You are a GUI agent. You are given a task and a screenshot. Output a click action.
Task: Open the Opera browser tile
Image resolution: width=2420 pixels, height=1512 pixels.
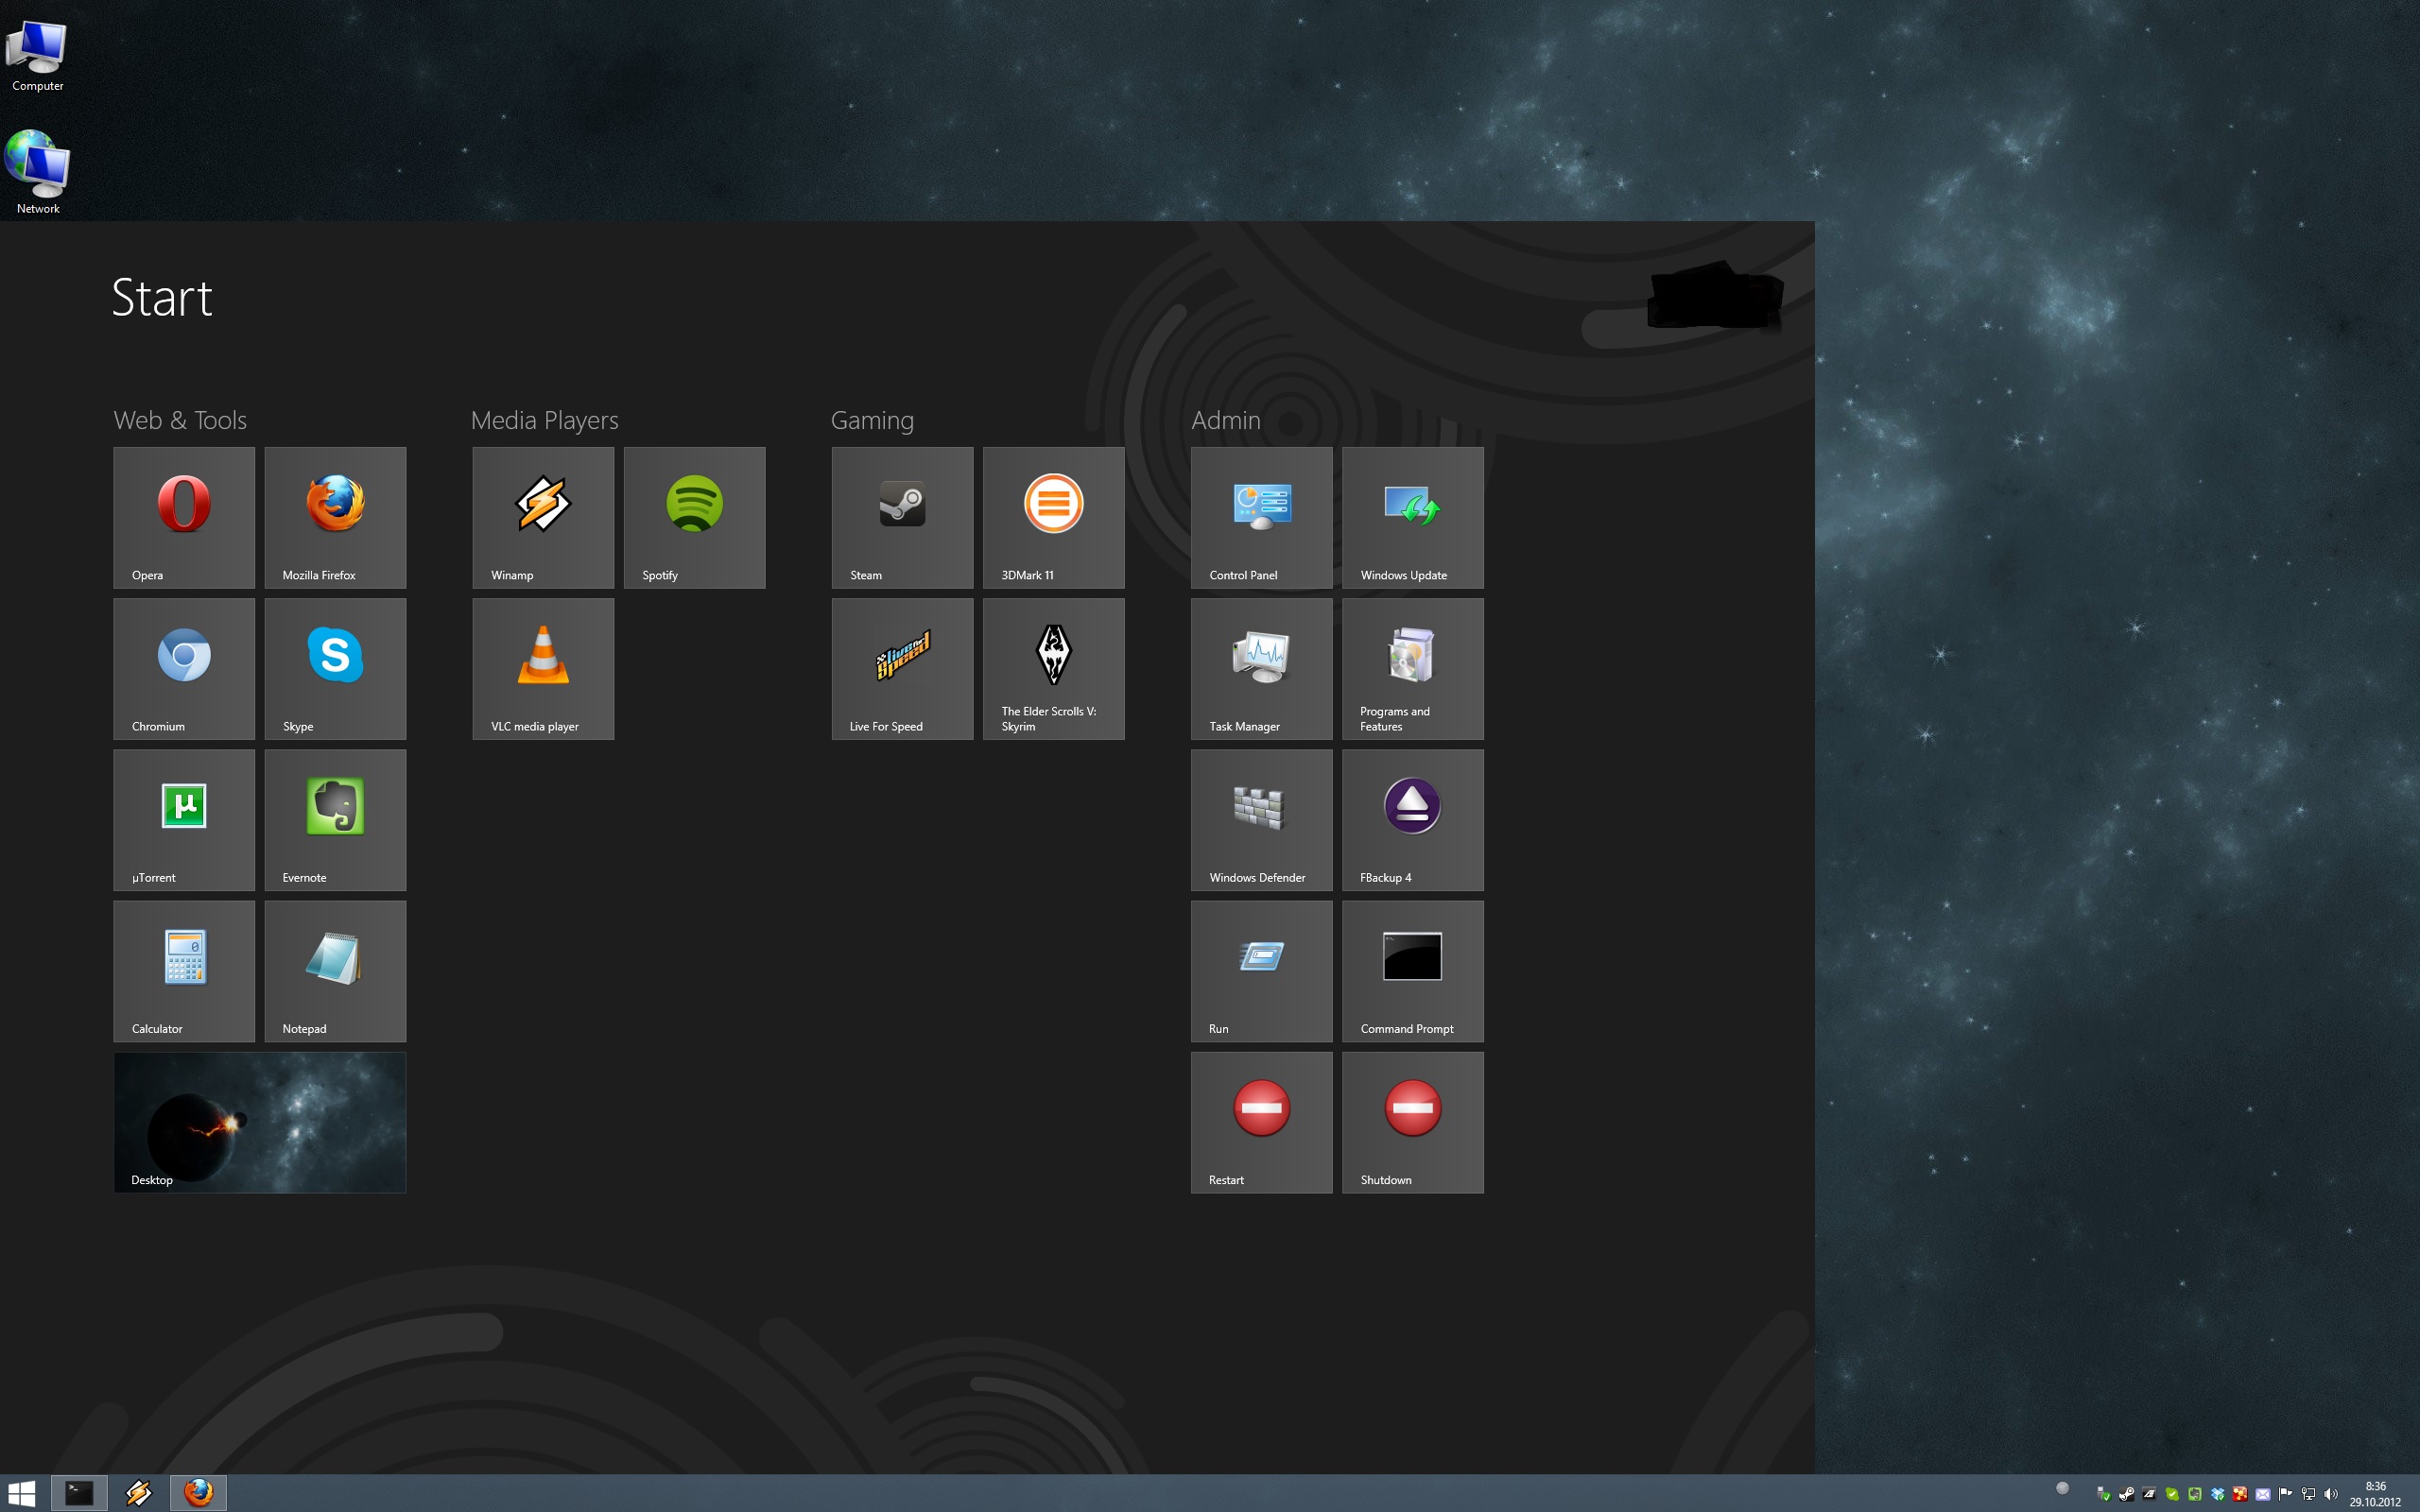click(184, 517)
